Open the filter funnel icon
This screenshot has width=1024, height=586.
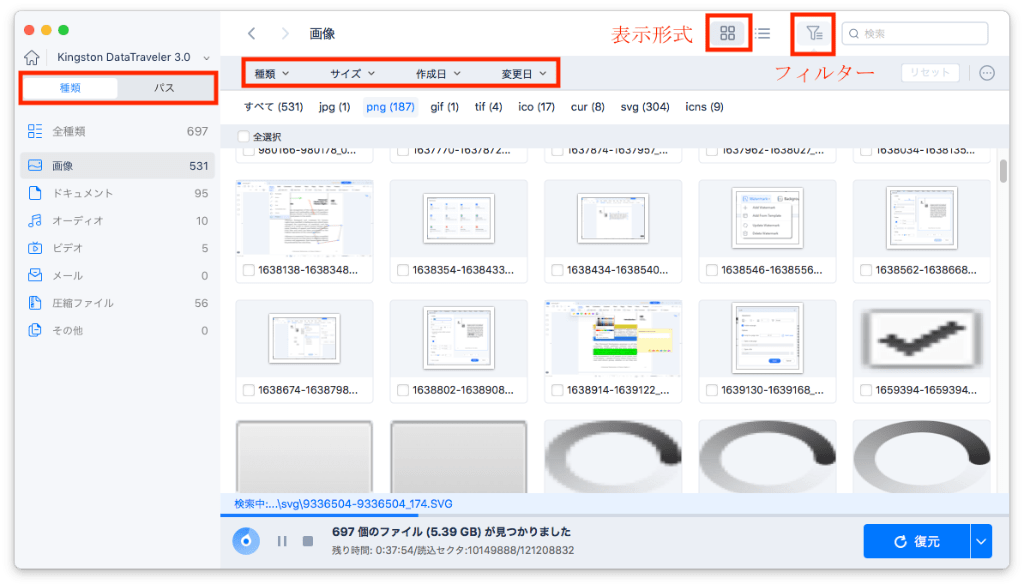coord(814,33)
